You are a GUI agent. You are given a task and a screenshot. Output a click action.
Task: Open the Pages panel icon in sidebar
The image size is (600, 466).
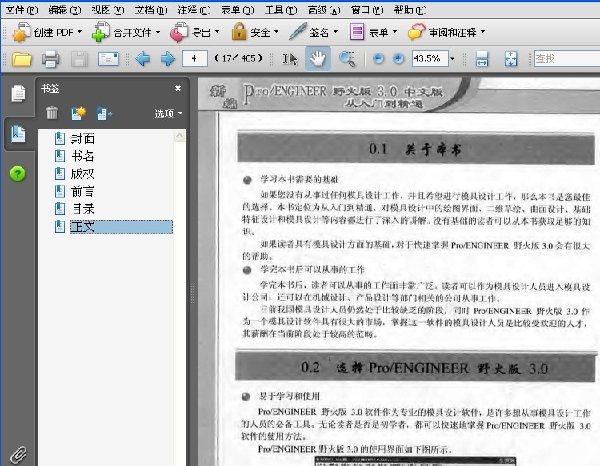(x=18, y=94)
